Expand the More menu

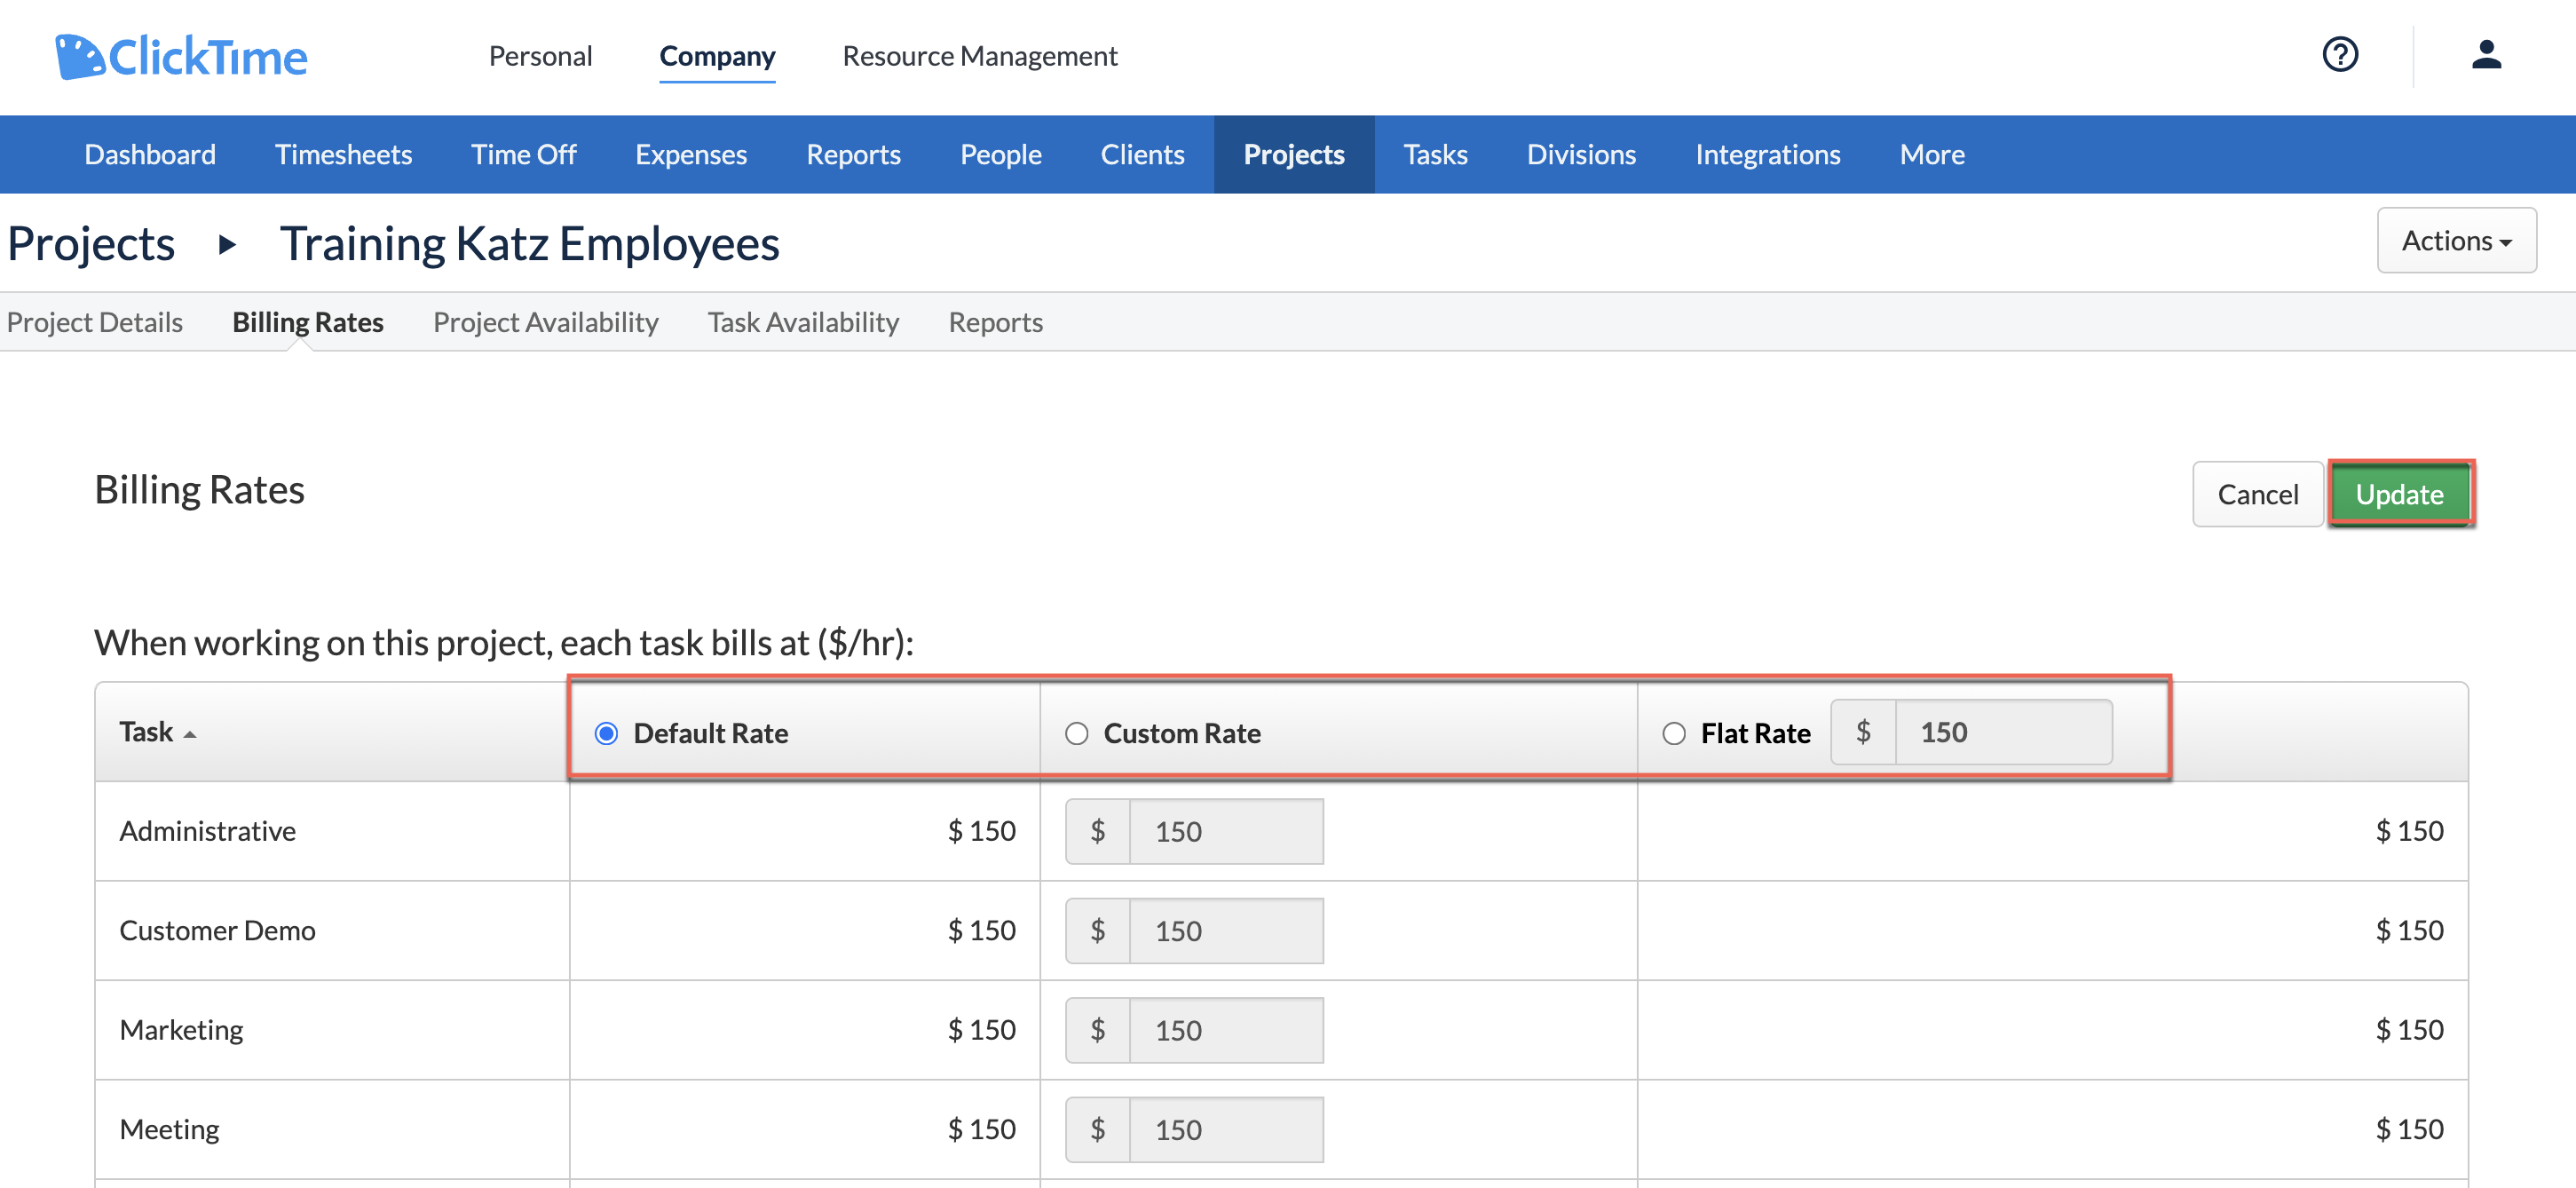tap(1932, 154)
